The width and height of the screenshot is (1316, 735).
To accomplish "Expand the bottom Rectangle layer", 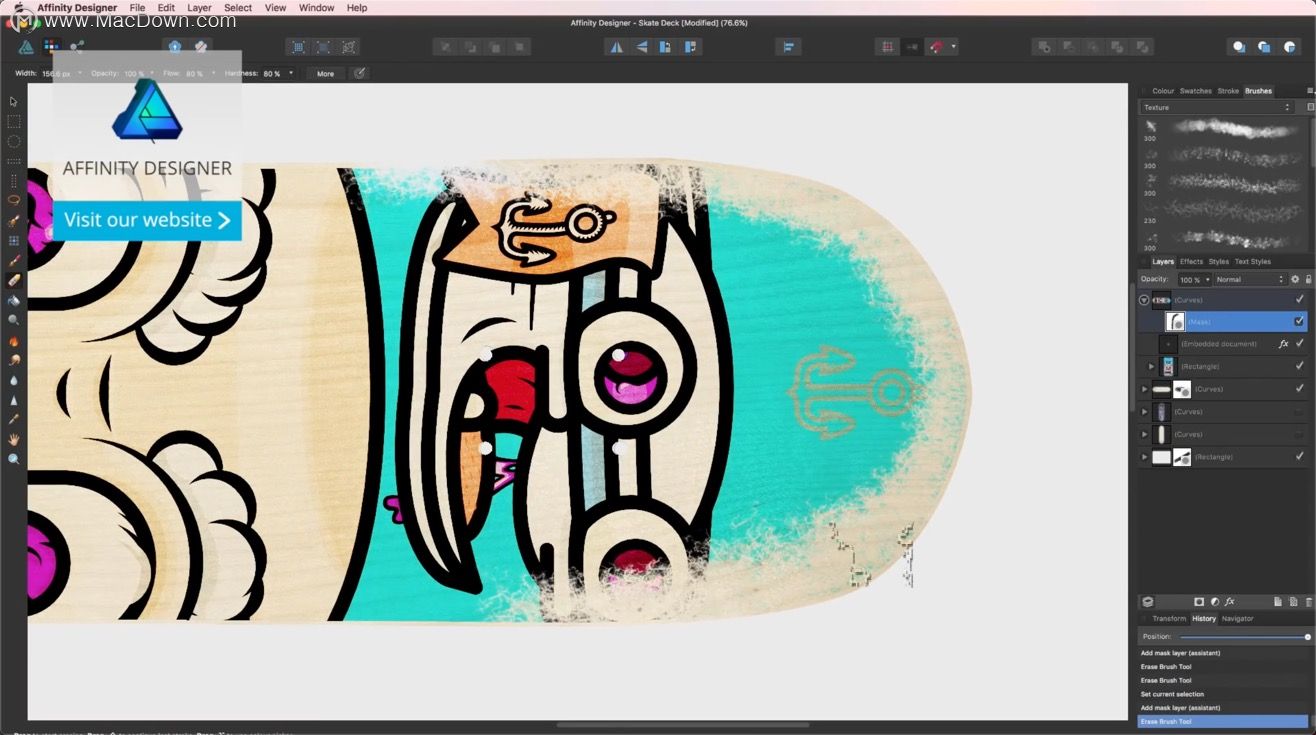I will coord(1144,457).
